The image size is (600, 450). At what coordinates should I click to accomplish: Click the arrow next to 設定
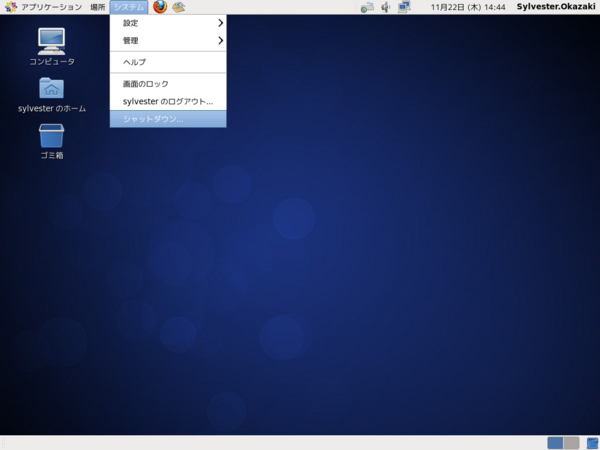click(220, 23)
